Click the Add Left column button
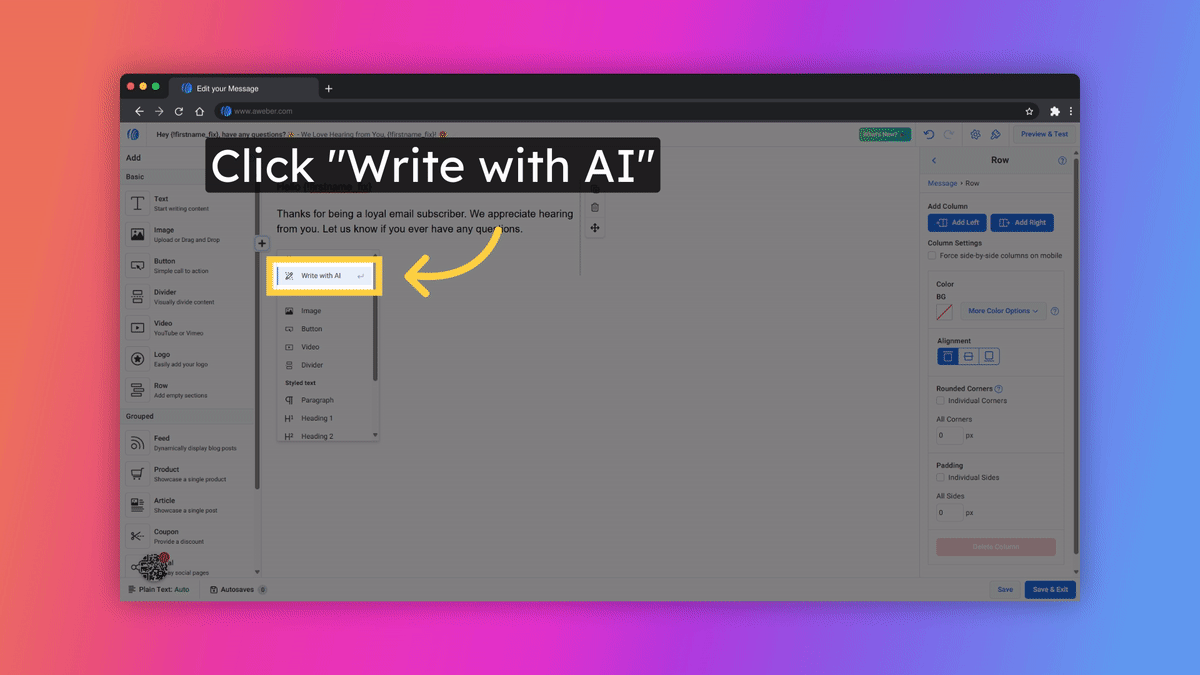Image resolution: width=1200 pixels, height=675 pixels. coord(956,223)
